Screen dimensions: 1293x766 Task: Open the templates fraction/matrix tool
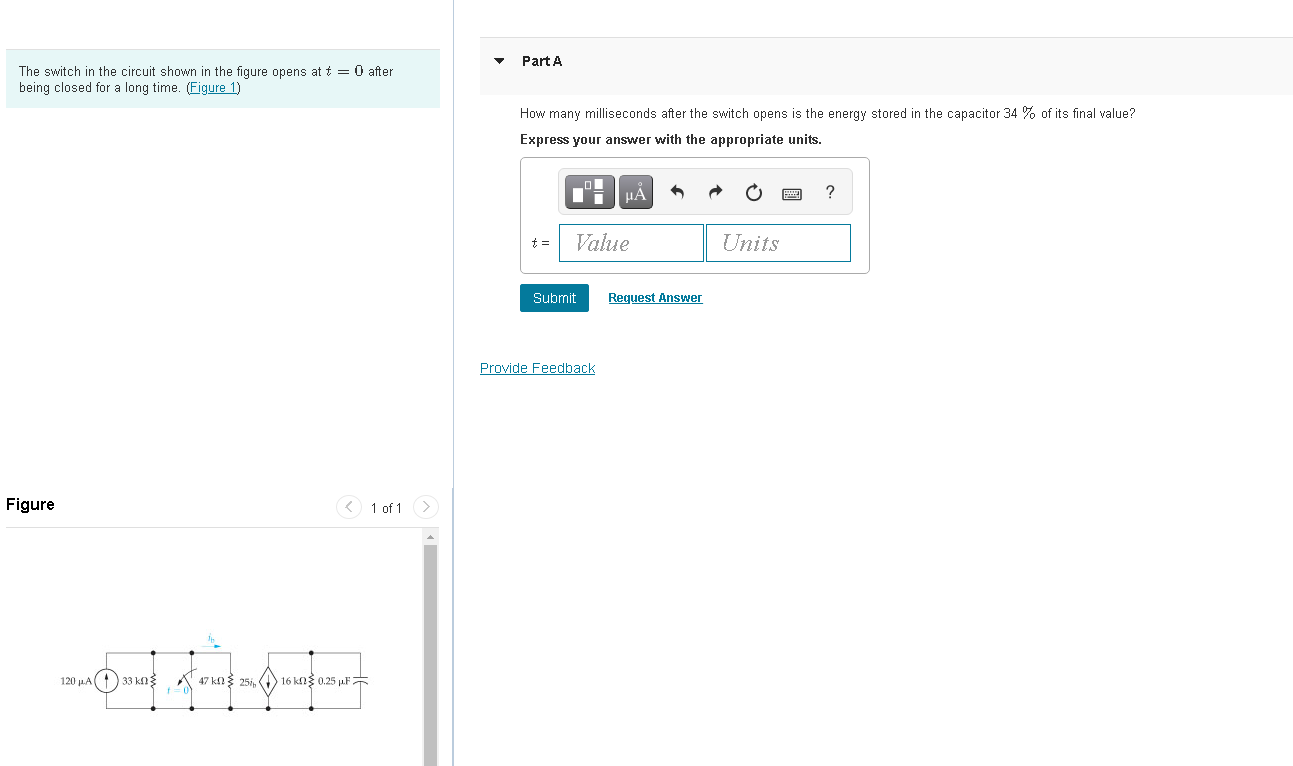pyautogui.click(x=590, y=191)
